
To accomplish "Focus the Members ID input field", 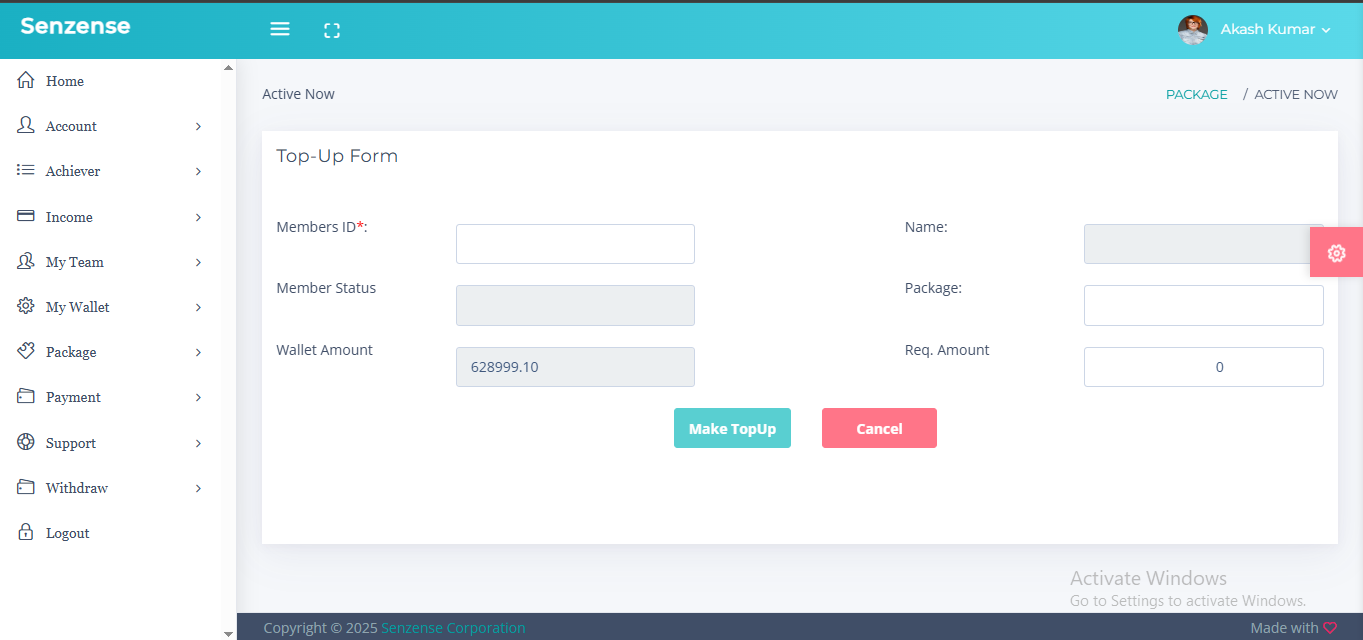I will pyautogui.click(x=575, y=244).
